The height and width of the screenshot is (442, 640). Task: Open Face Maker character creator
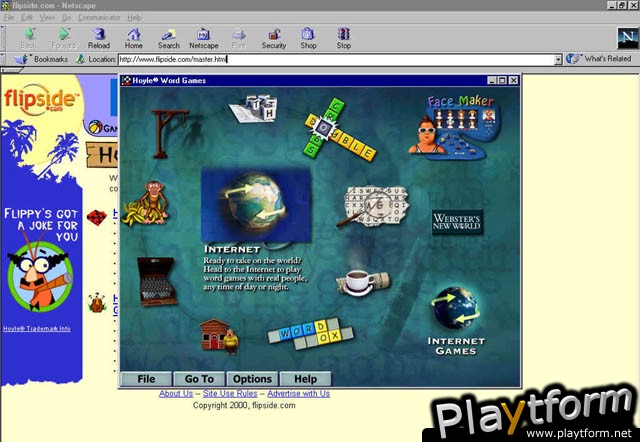(x=455, y=127)
